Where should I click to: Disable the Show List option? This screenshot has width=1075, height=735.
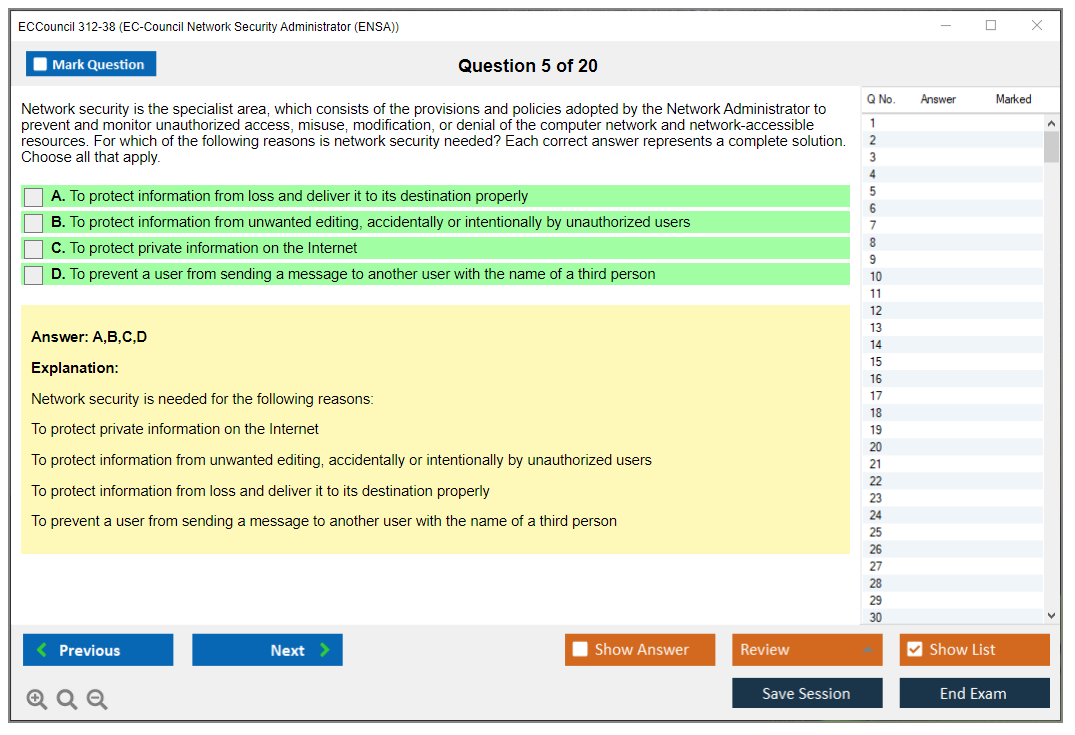914,650
